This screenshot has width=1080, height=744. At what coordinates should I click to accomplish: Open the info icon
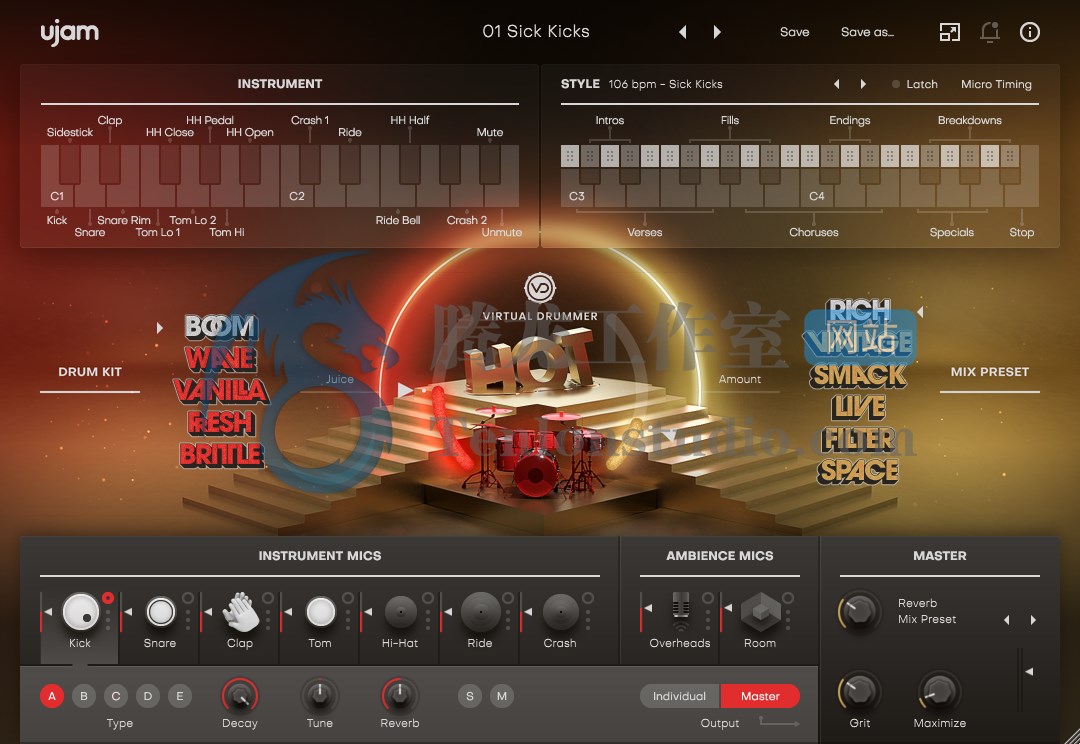(1030, 32)
